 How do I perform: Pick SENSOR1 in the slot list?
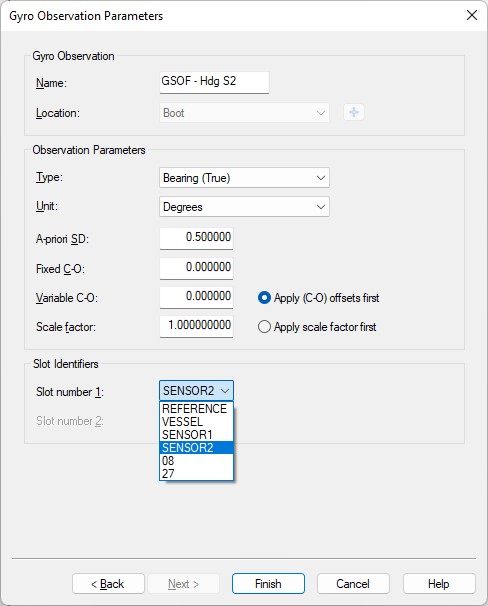click(196, 434)
